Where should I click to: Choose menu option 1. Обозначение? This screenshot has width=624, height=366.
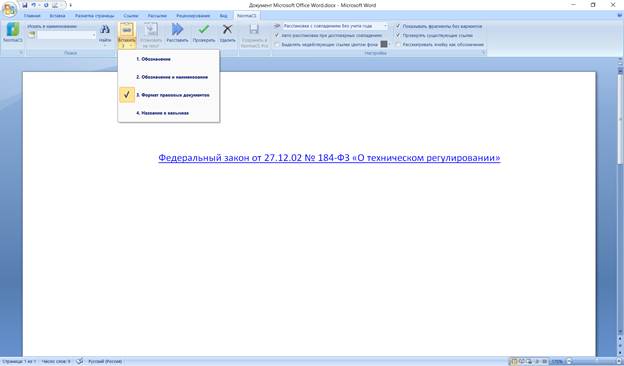tap(169, 59)
